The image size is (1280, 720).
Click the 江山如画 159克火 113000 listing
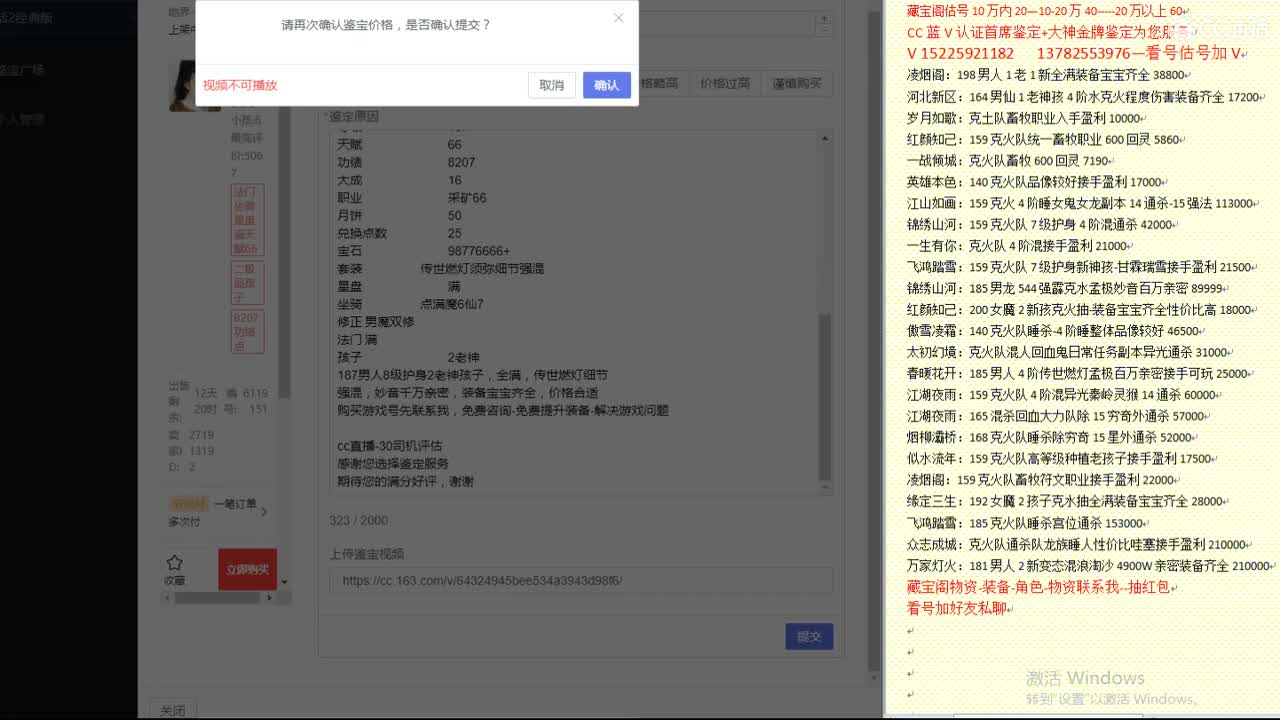1081,203
